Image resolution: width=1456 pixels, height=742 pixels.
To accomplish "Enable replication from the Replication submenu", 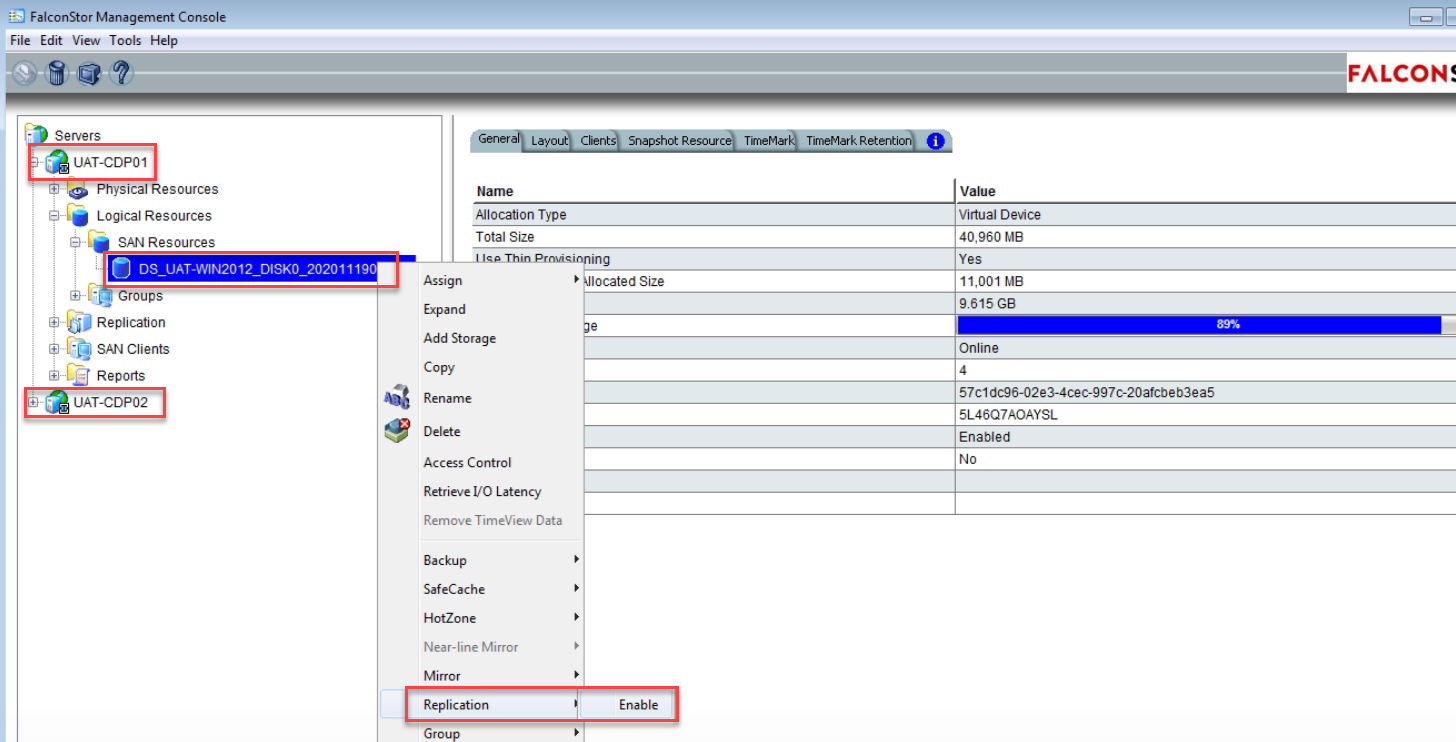I will 639,705.
